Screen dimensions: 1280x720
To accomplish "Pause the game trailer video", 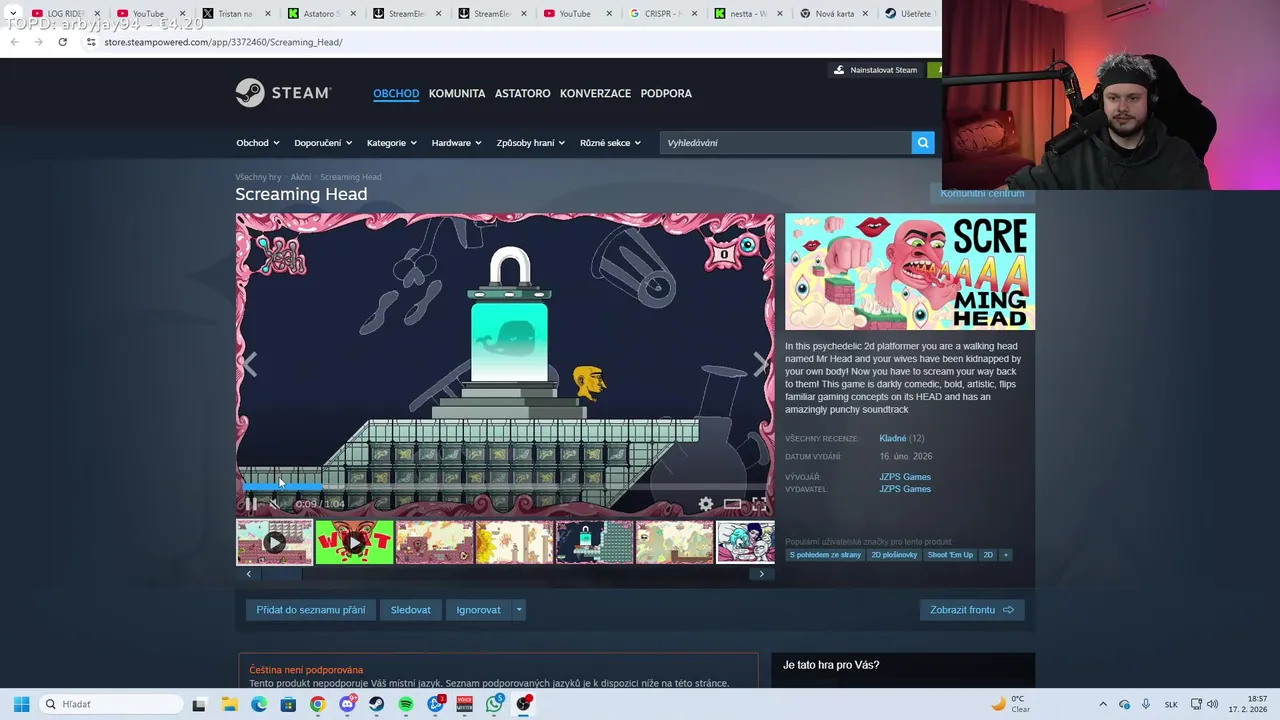I will pos(251,504).
